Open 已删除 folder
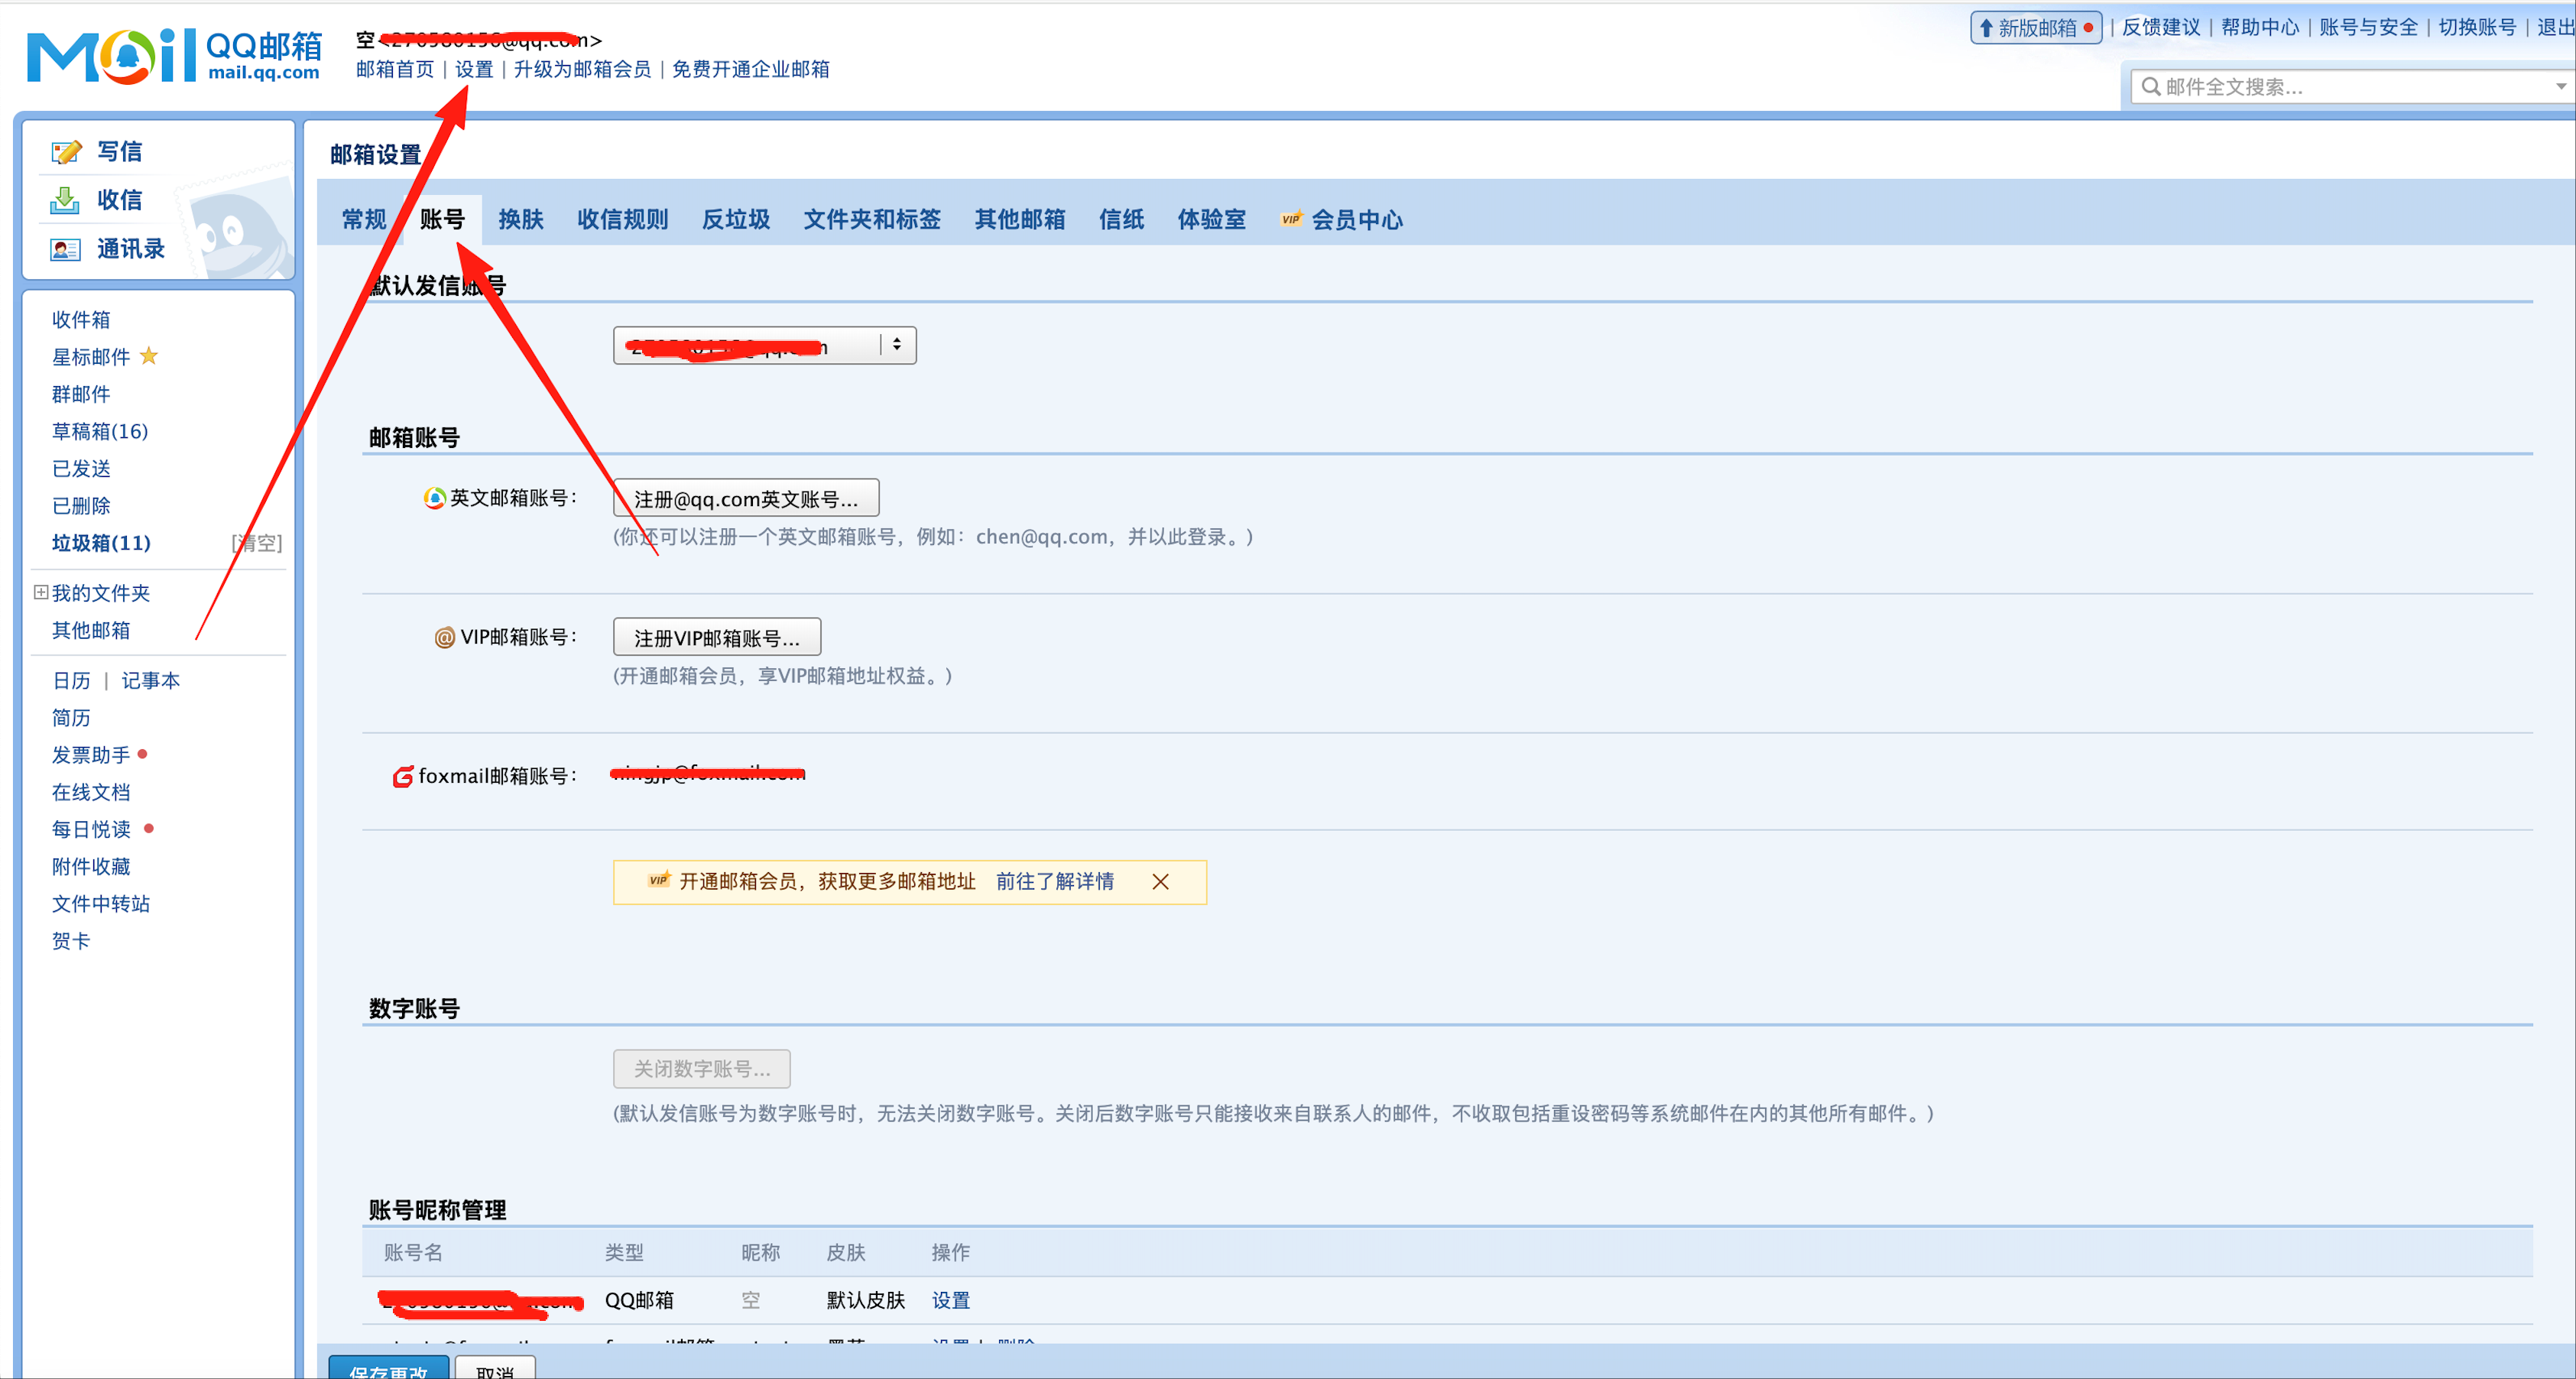Image resolution: width=2576 pixels, height=1379 pixels. click(x=81, y=506)
